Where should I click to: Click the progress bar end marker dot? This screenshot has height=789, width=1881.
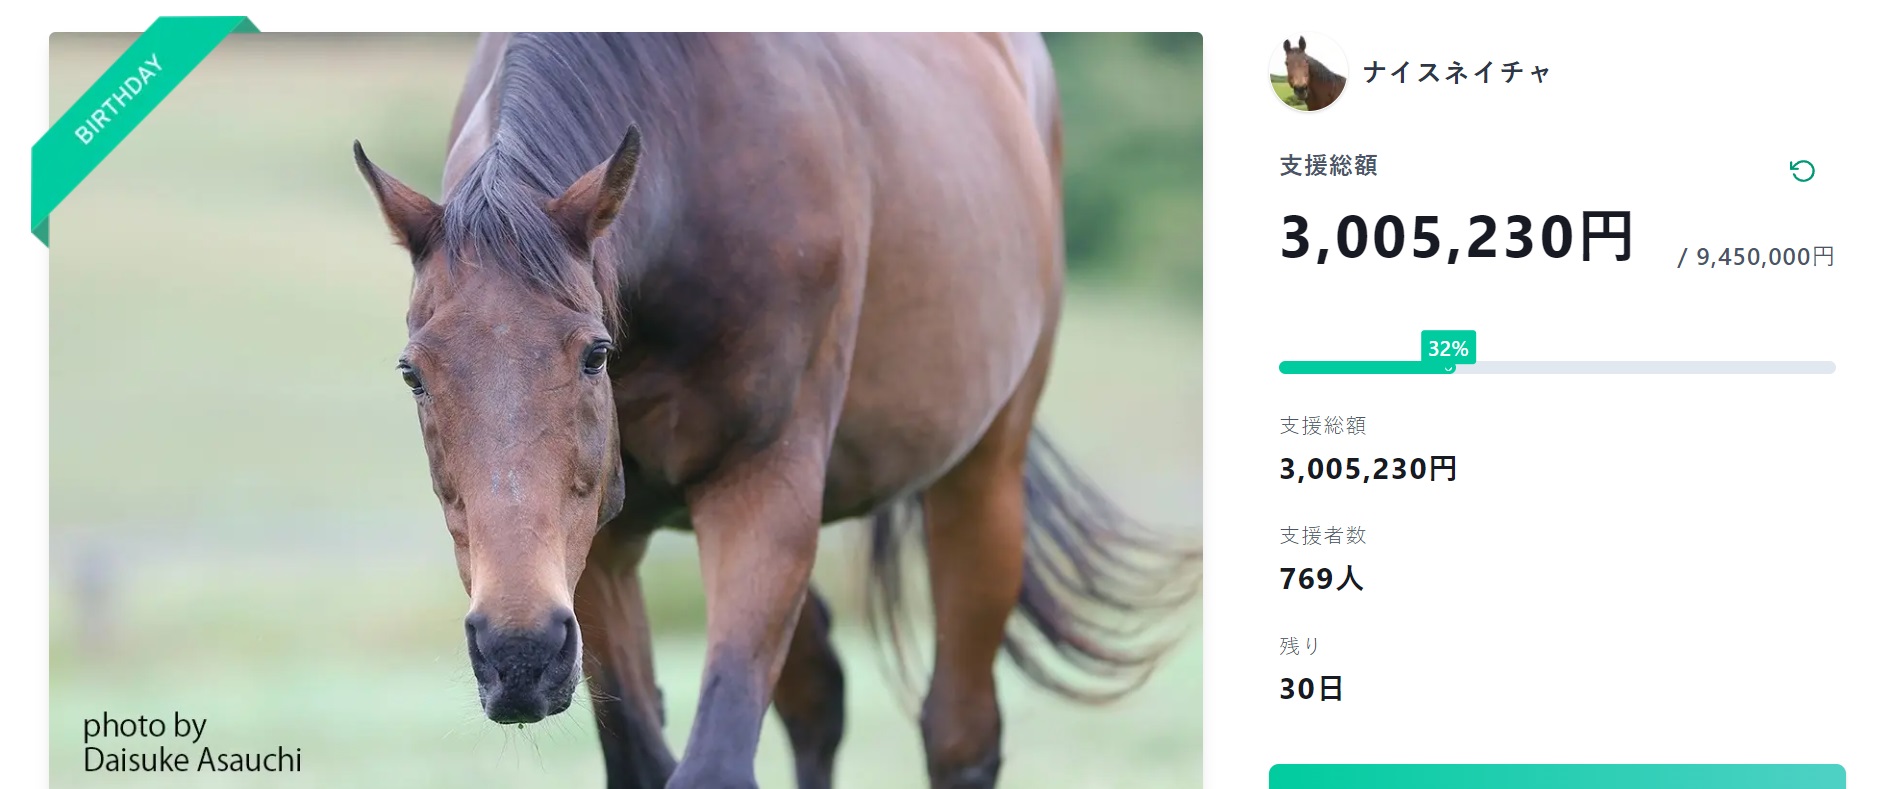tap(1449, 368)
